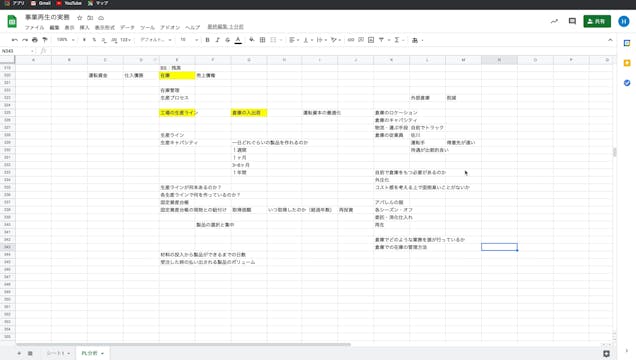Create a filter

[381, 40]
